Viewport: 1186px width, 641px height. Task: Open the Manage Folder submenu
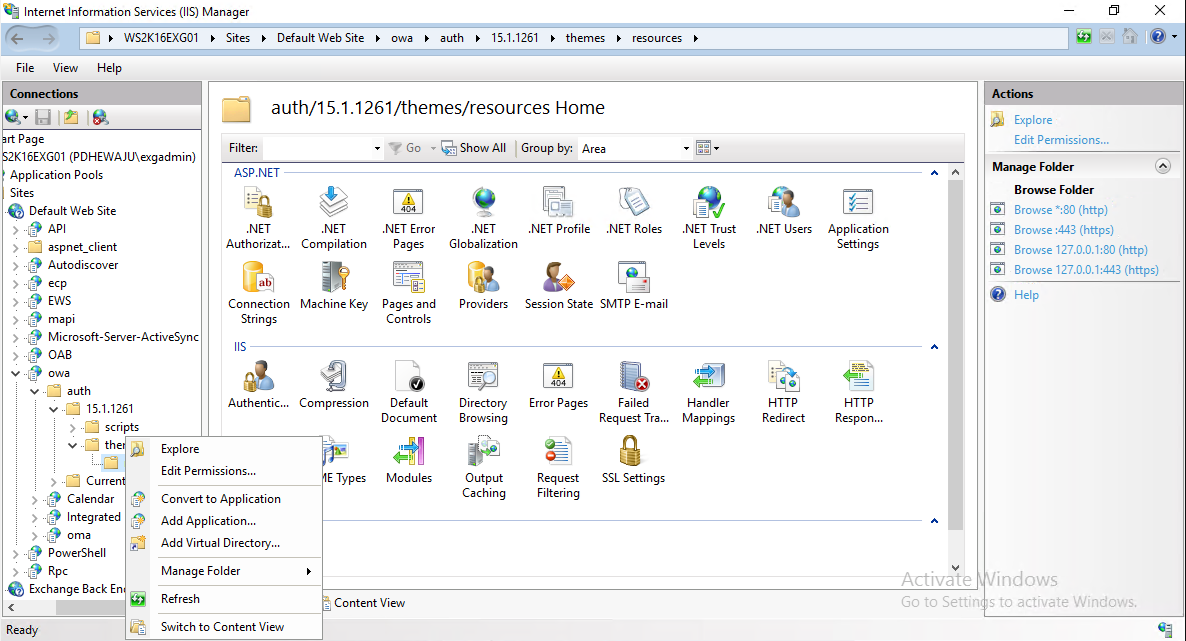point(224,571)
